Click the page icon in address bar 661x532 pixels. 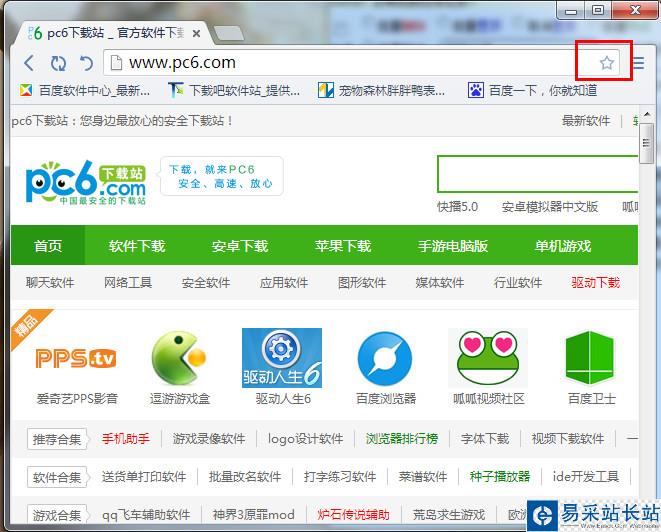[x=116, y=63]
